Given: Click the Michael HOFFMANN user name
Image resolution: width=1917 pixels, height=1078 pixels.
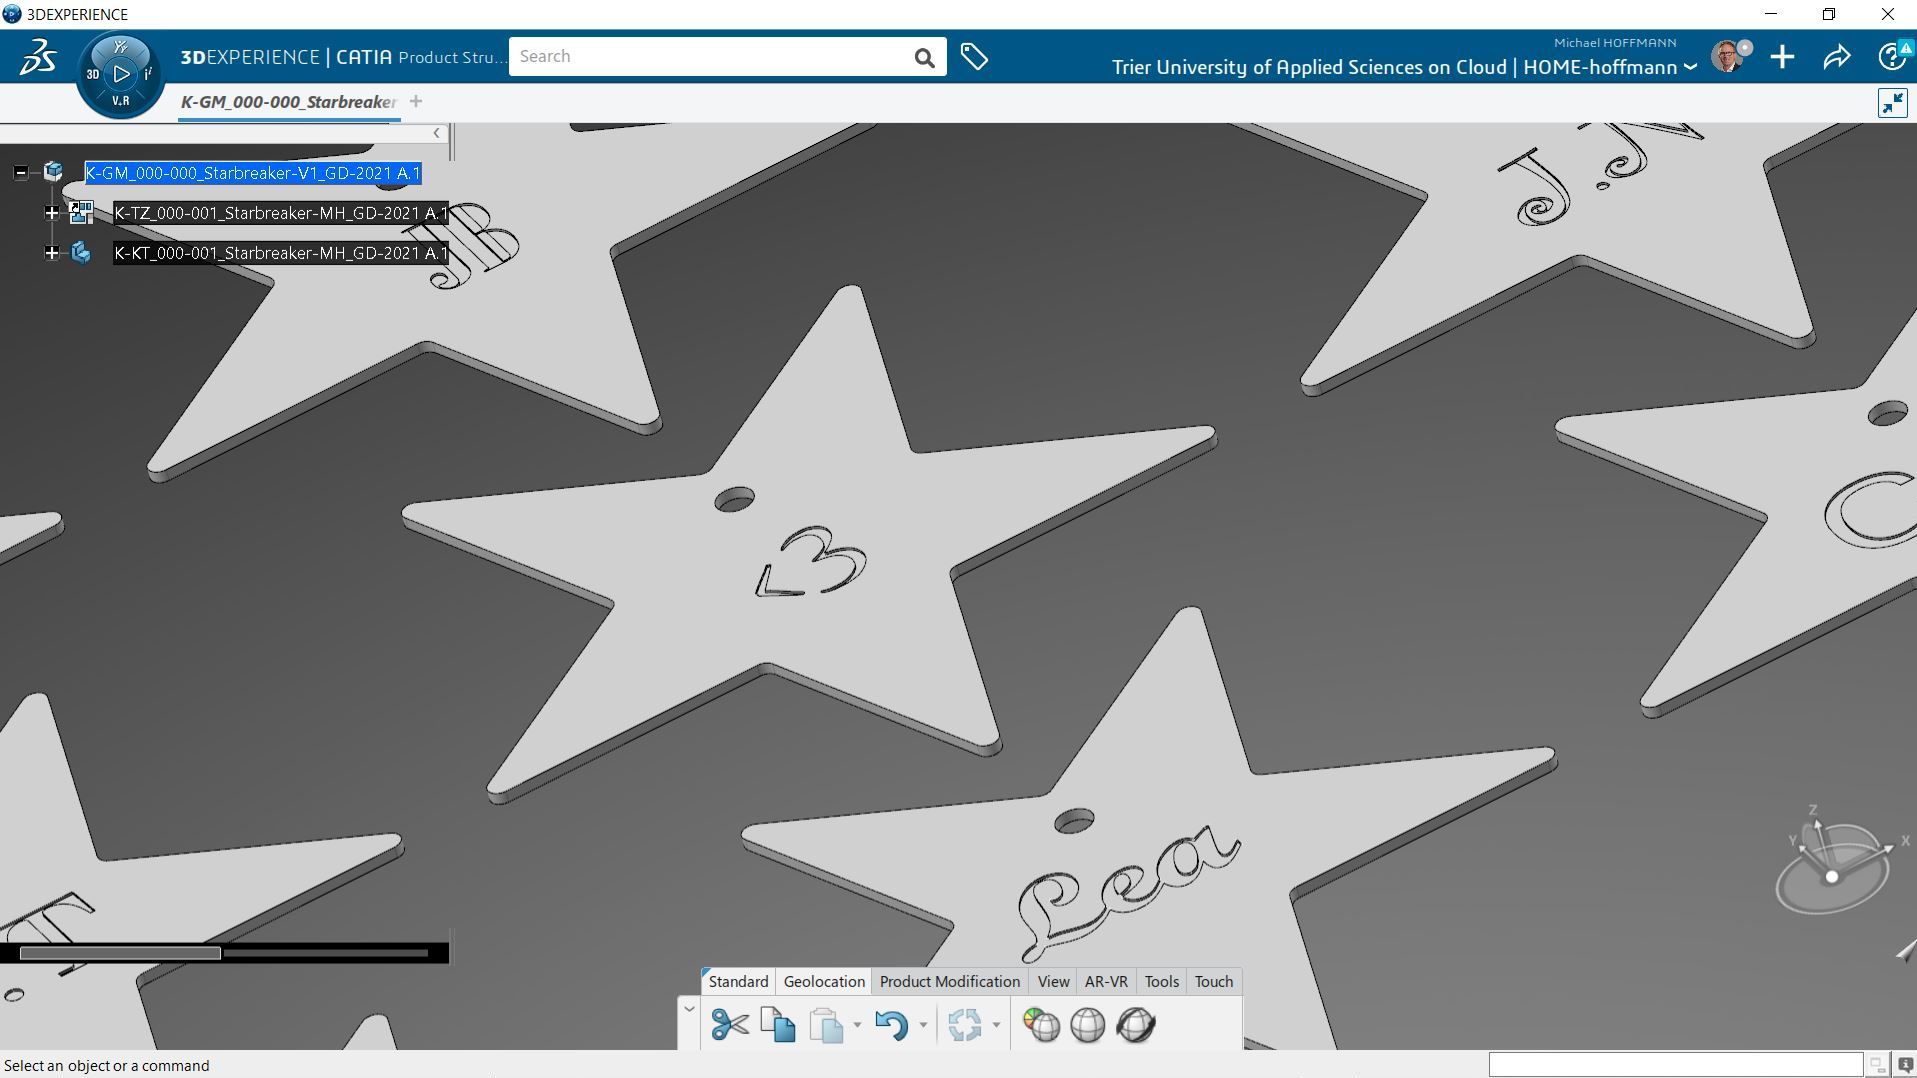Looking at the screenshot, I should coord(1615,43).
